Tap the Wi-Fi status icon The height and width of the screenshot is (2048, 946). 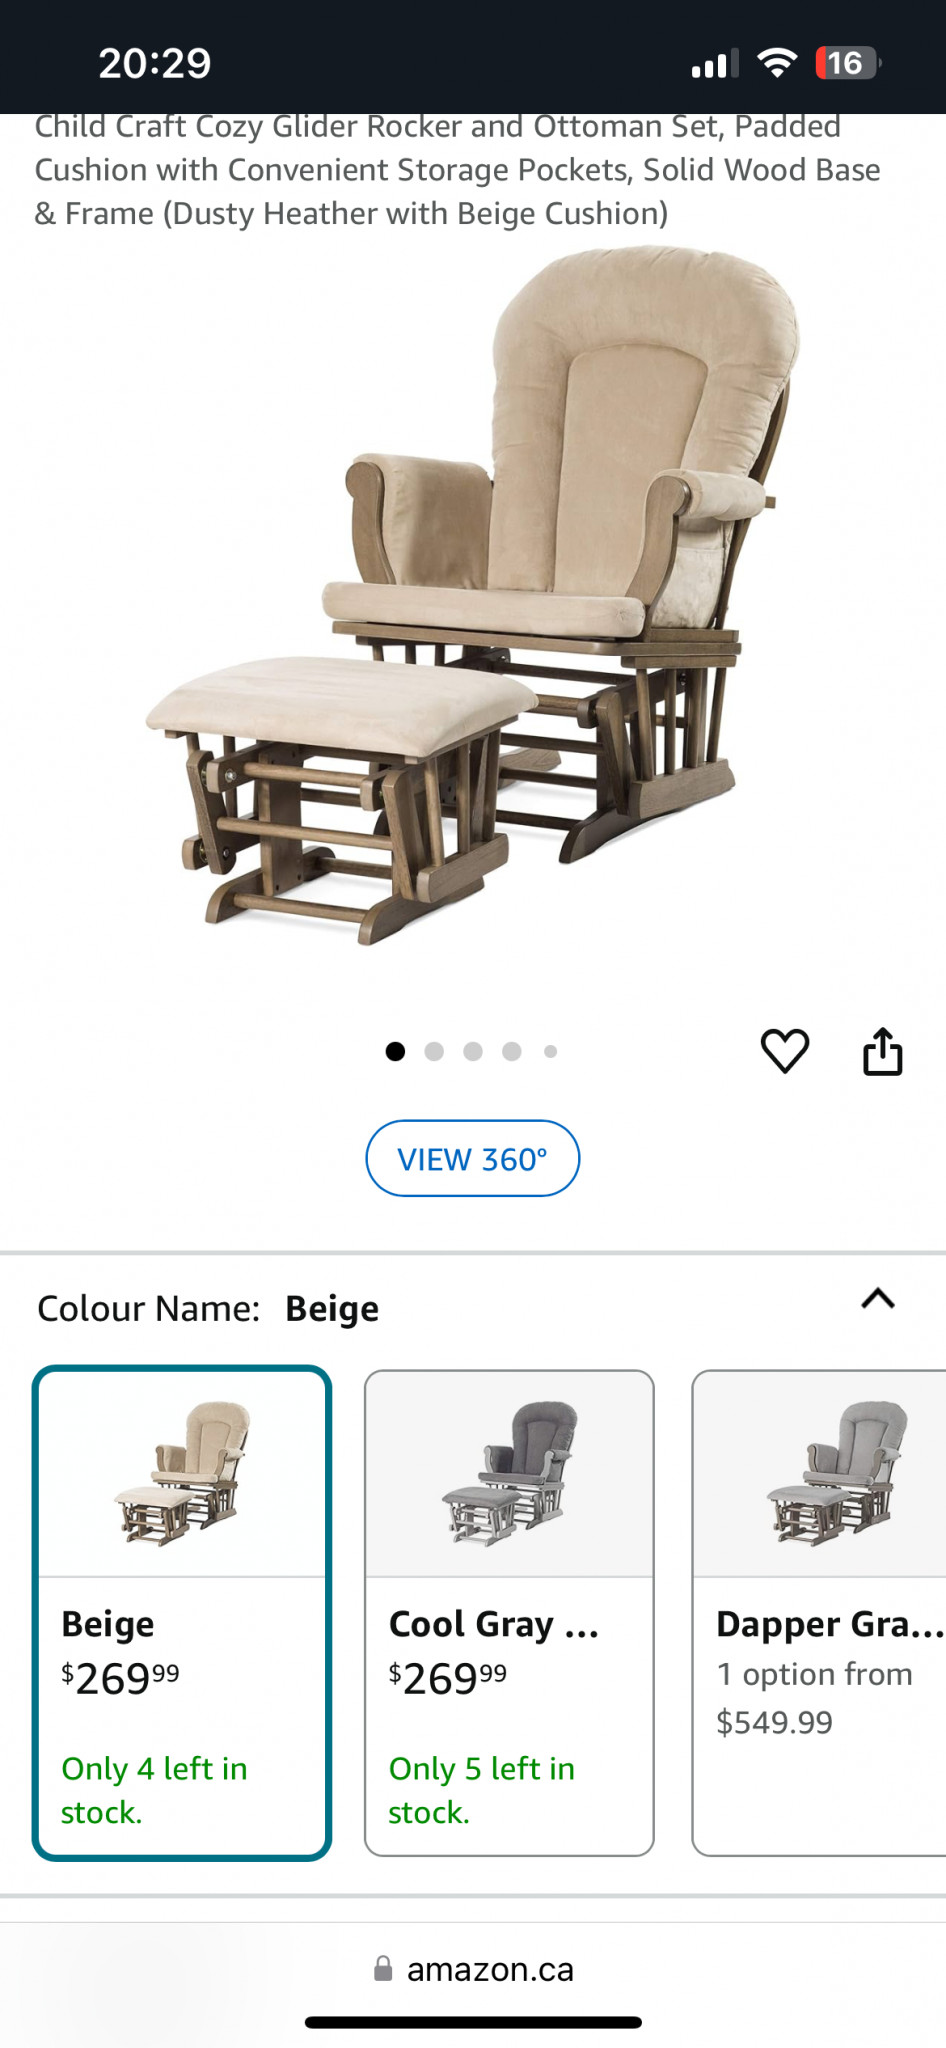point(777,63)
